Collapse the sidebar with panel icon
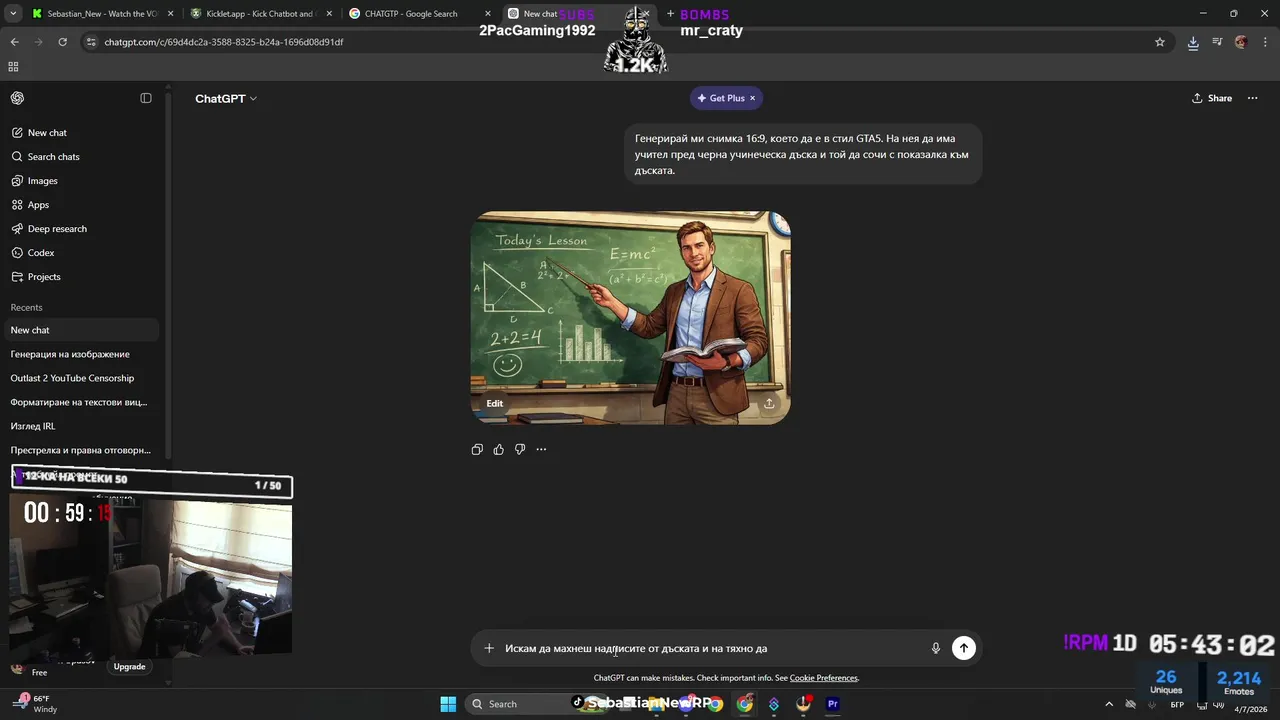 (x=146, y=98)
